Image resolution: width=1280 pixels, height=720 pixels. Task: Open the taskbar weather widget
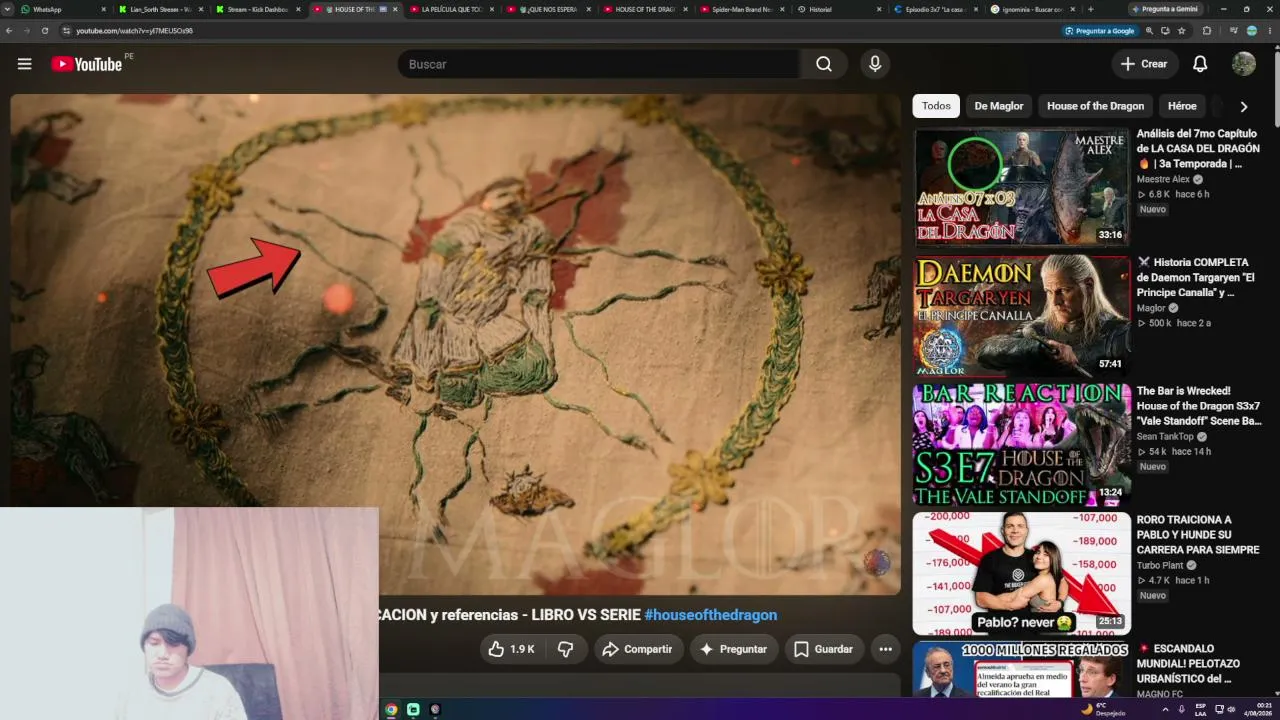tap(1103, 709)
